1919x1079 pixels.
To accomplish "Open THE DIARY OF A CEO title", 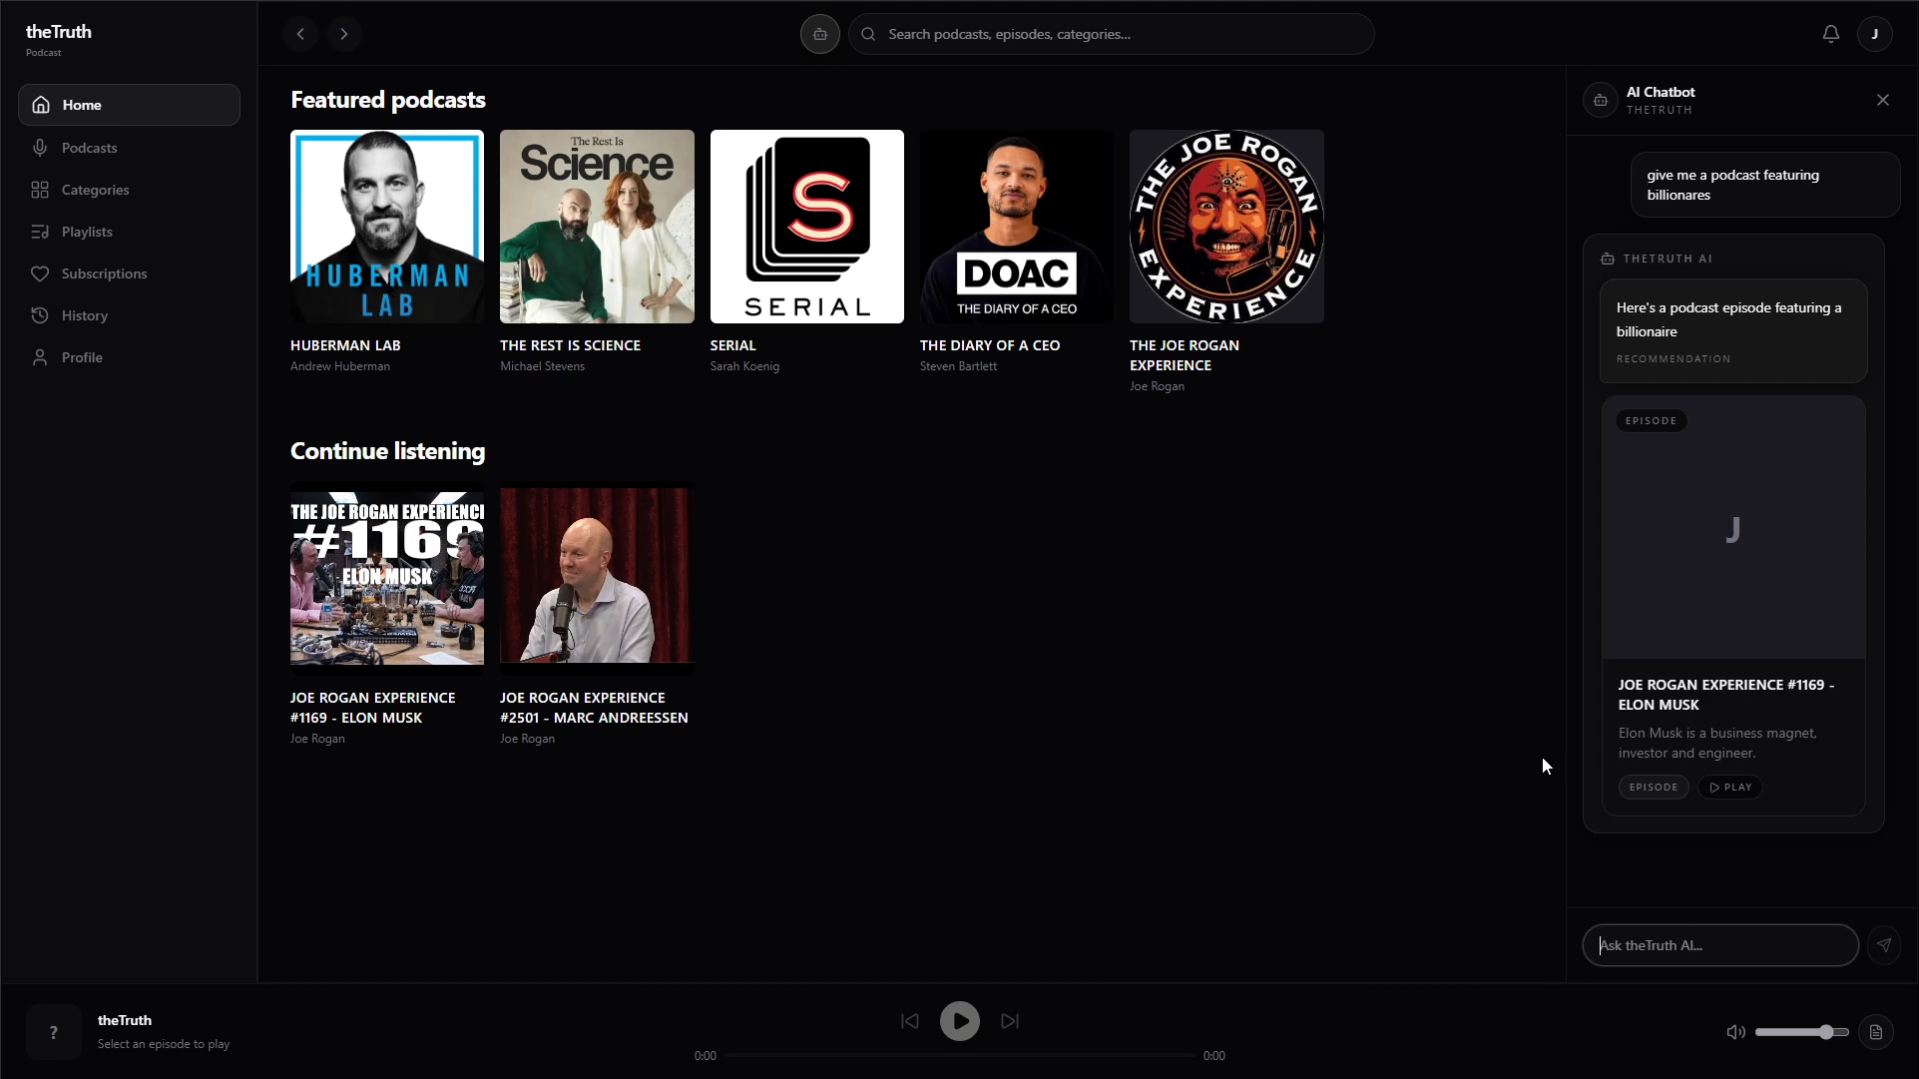I will tap(990, 345).
